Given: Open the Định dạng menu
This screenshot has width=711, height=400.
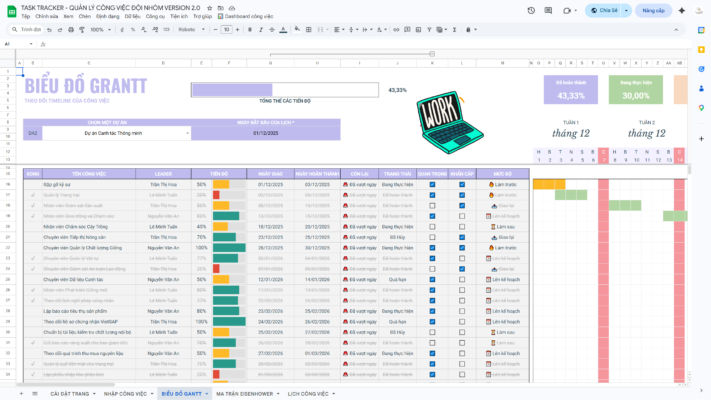Looking at the screenshot, I should coord(108,16).
